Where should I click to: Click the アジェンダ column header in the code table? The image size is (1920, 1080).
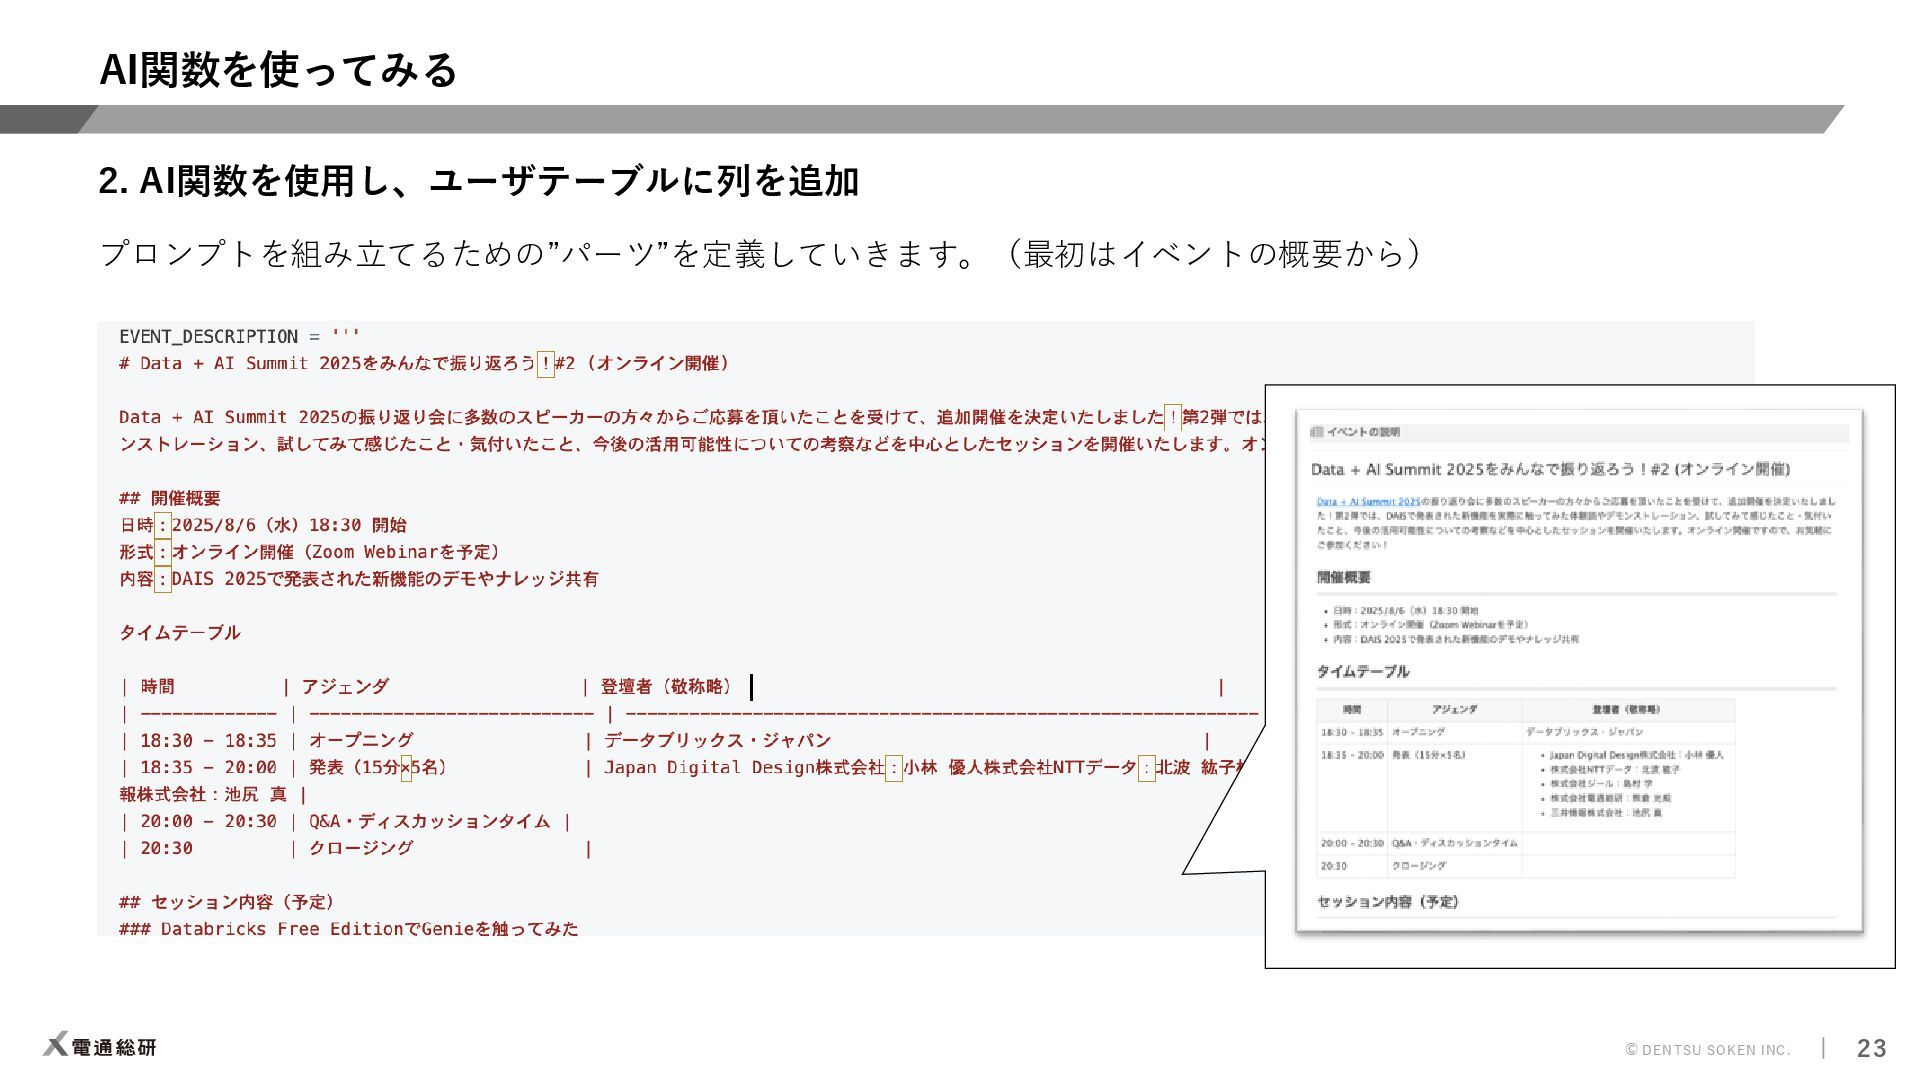345,687
